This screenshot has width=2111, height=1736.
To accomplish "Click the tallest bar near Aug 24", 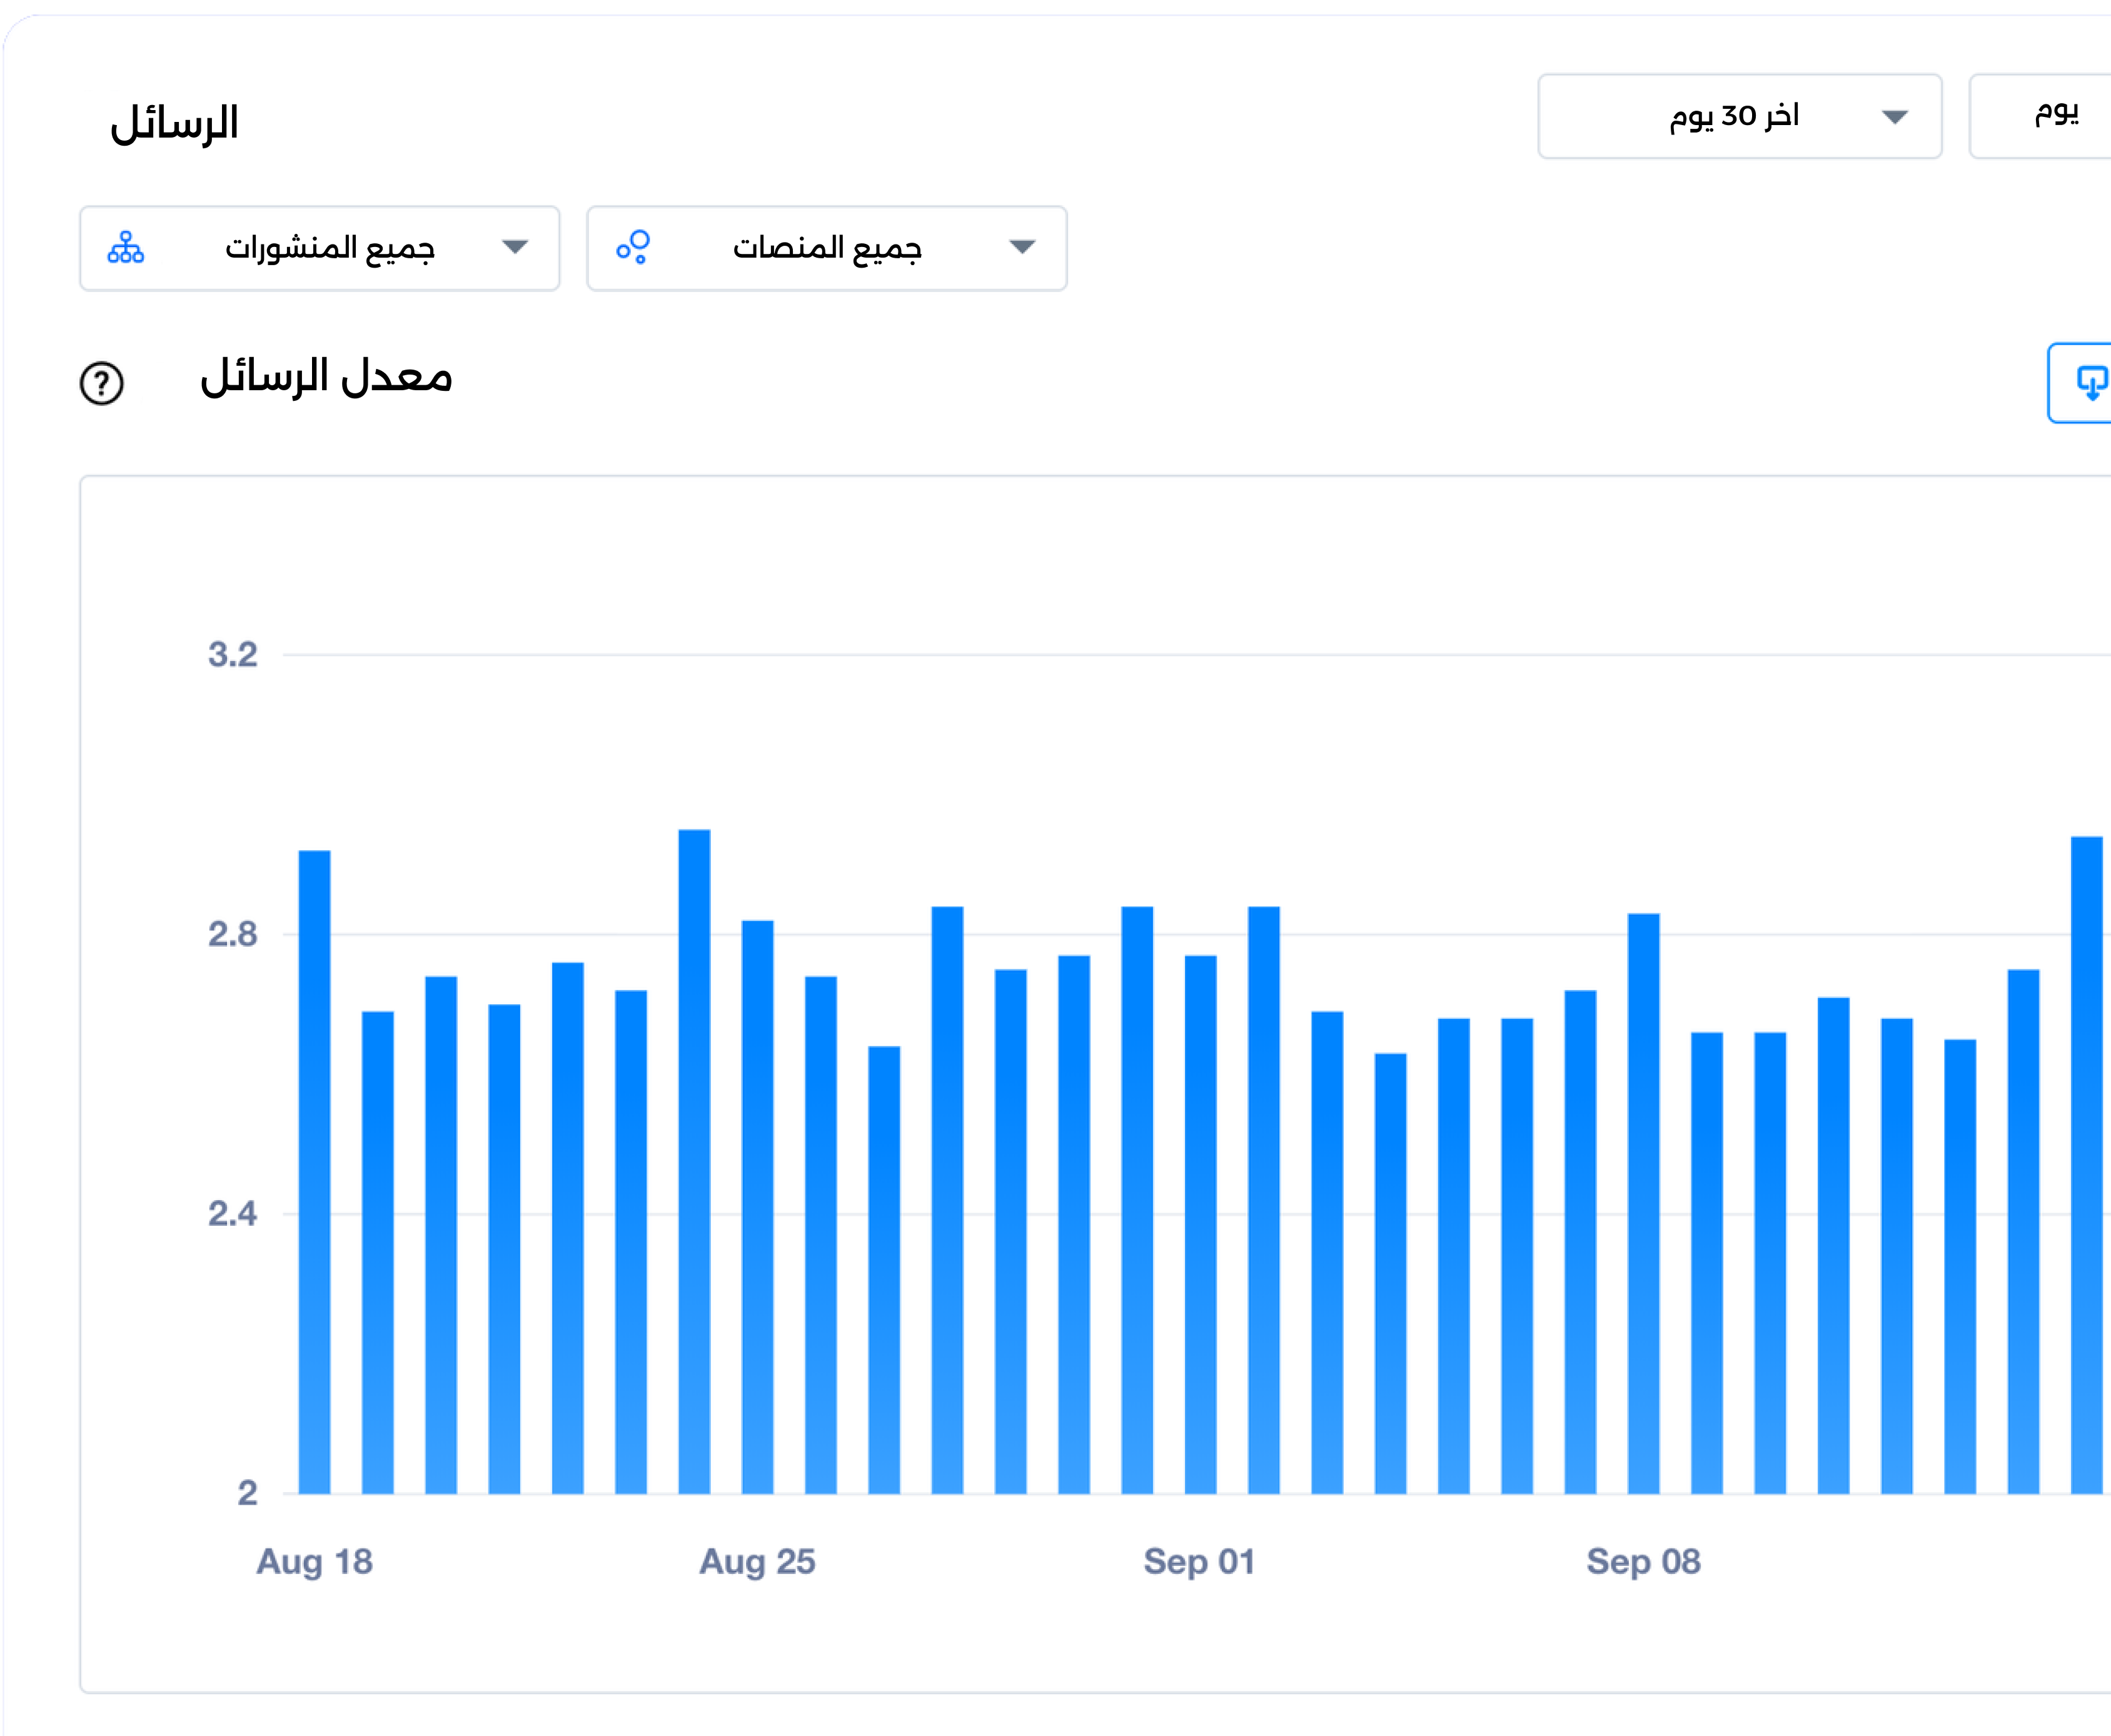I will pos(694,1160).
